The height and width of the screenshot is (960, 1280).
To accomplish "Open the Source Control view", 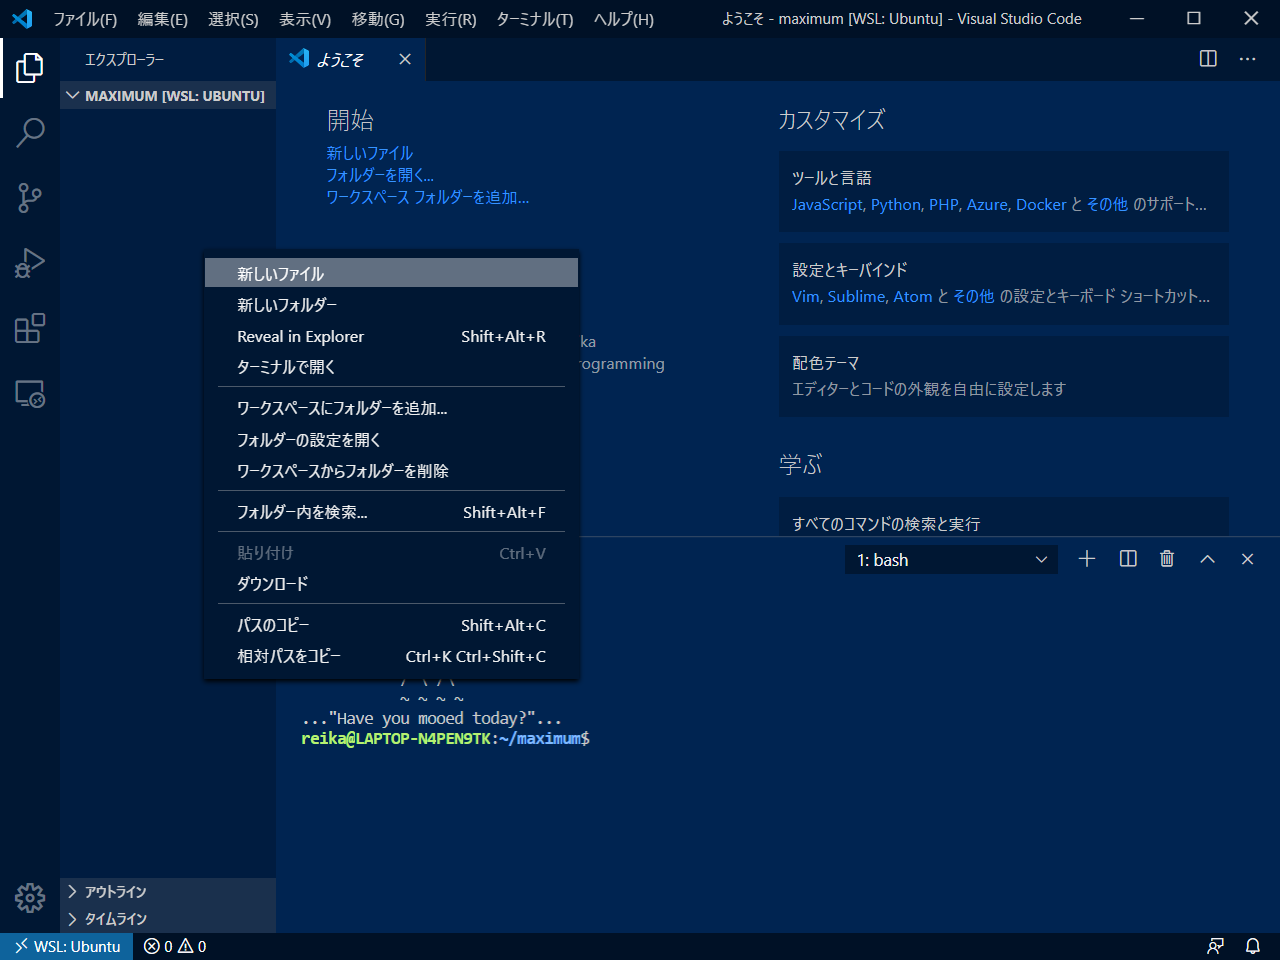I will 30,197.
